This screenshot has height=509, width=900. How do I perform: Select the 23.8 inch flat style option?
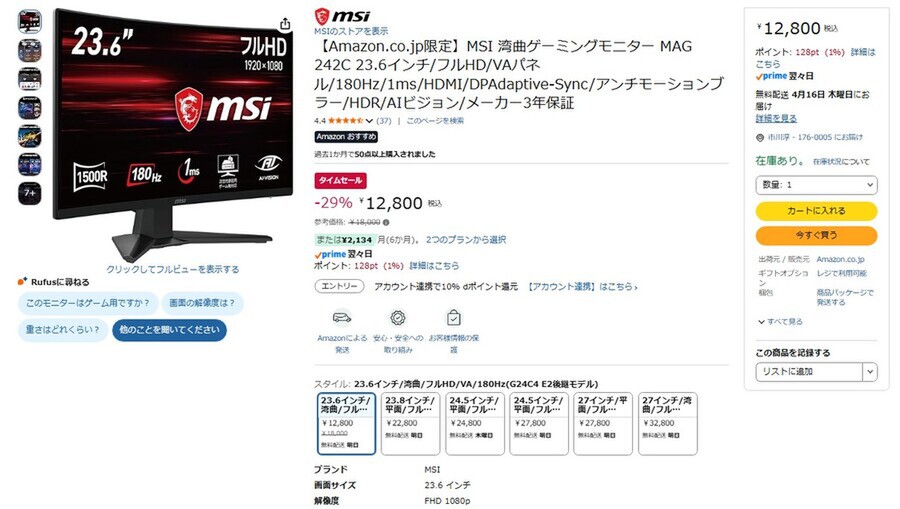[x=410, y=423]
